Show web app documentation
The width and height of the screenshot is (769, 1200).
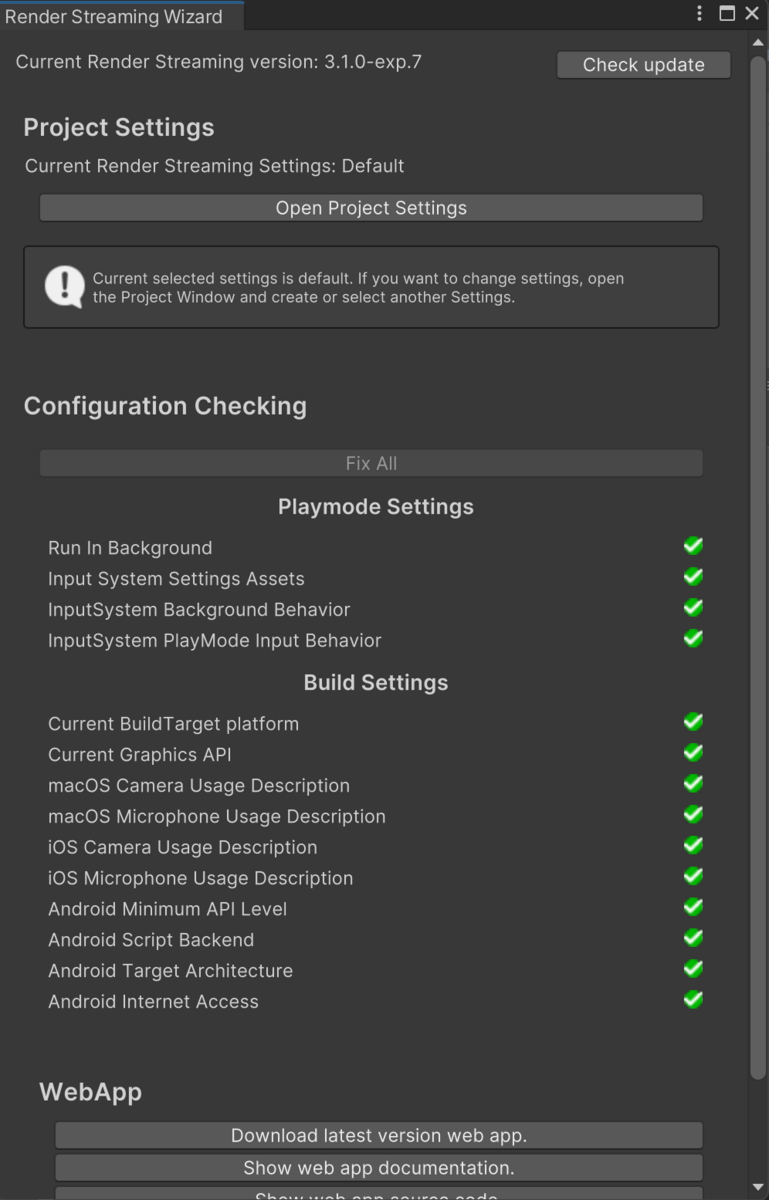pos(379,1167)
